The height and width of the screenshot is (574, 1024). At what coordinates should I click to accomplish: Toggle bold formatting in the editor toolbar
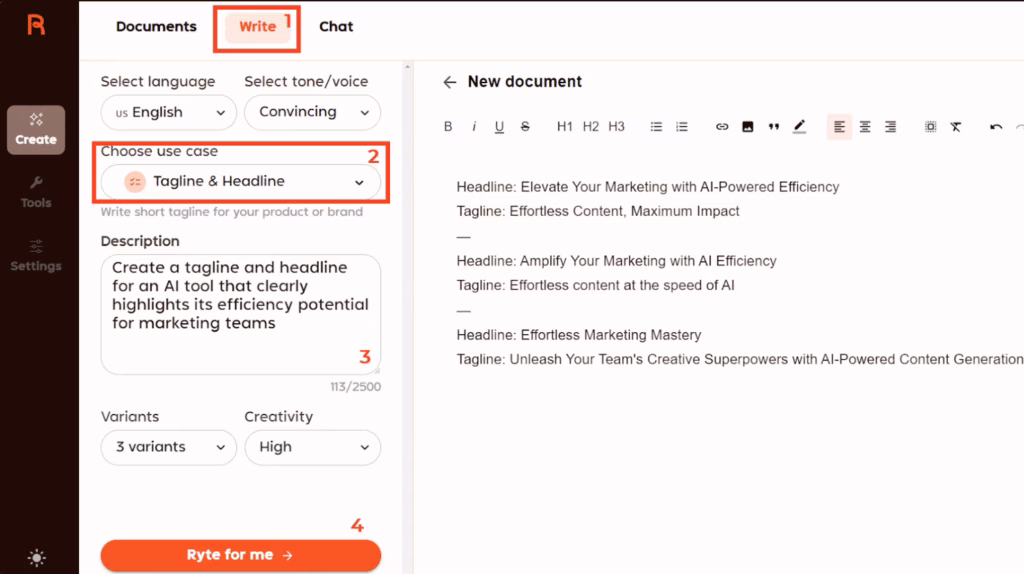point(448,127)
